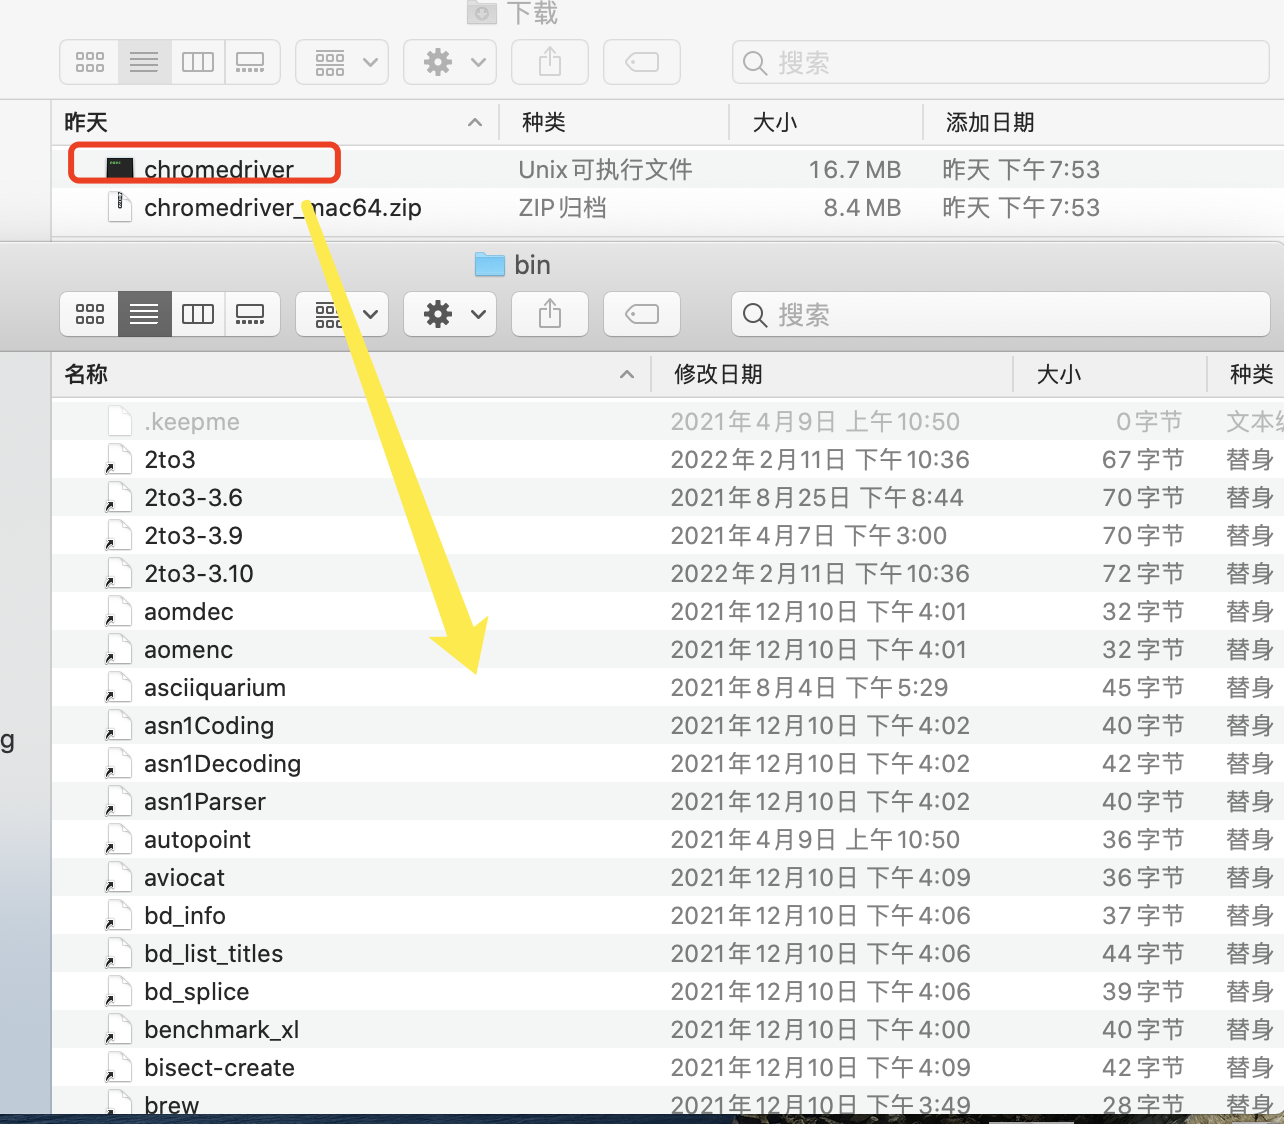
Task: Select the bd_list_titles alias icon
Action: (x=119, y=953)
